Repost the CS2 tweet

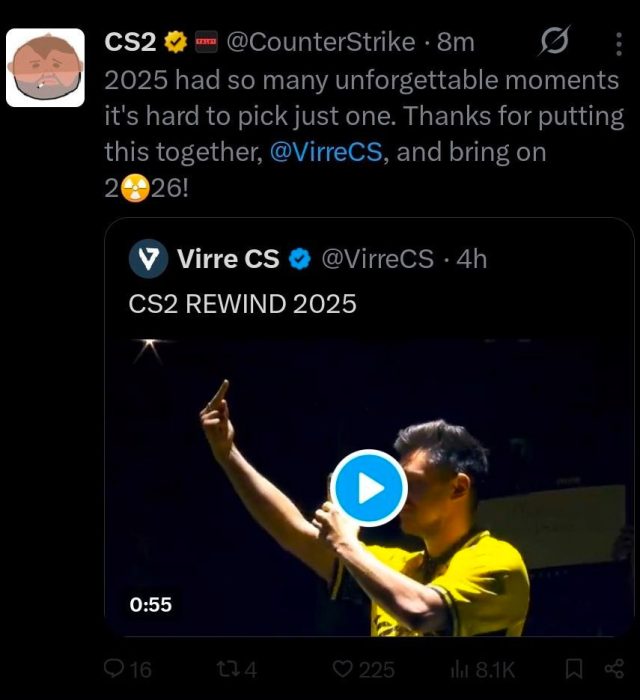coord(228,669)
